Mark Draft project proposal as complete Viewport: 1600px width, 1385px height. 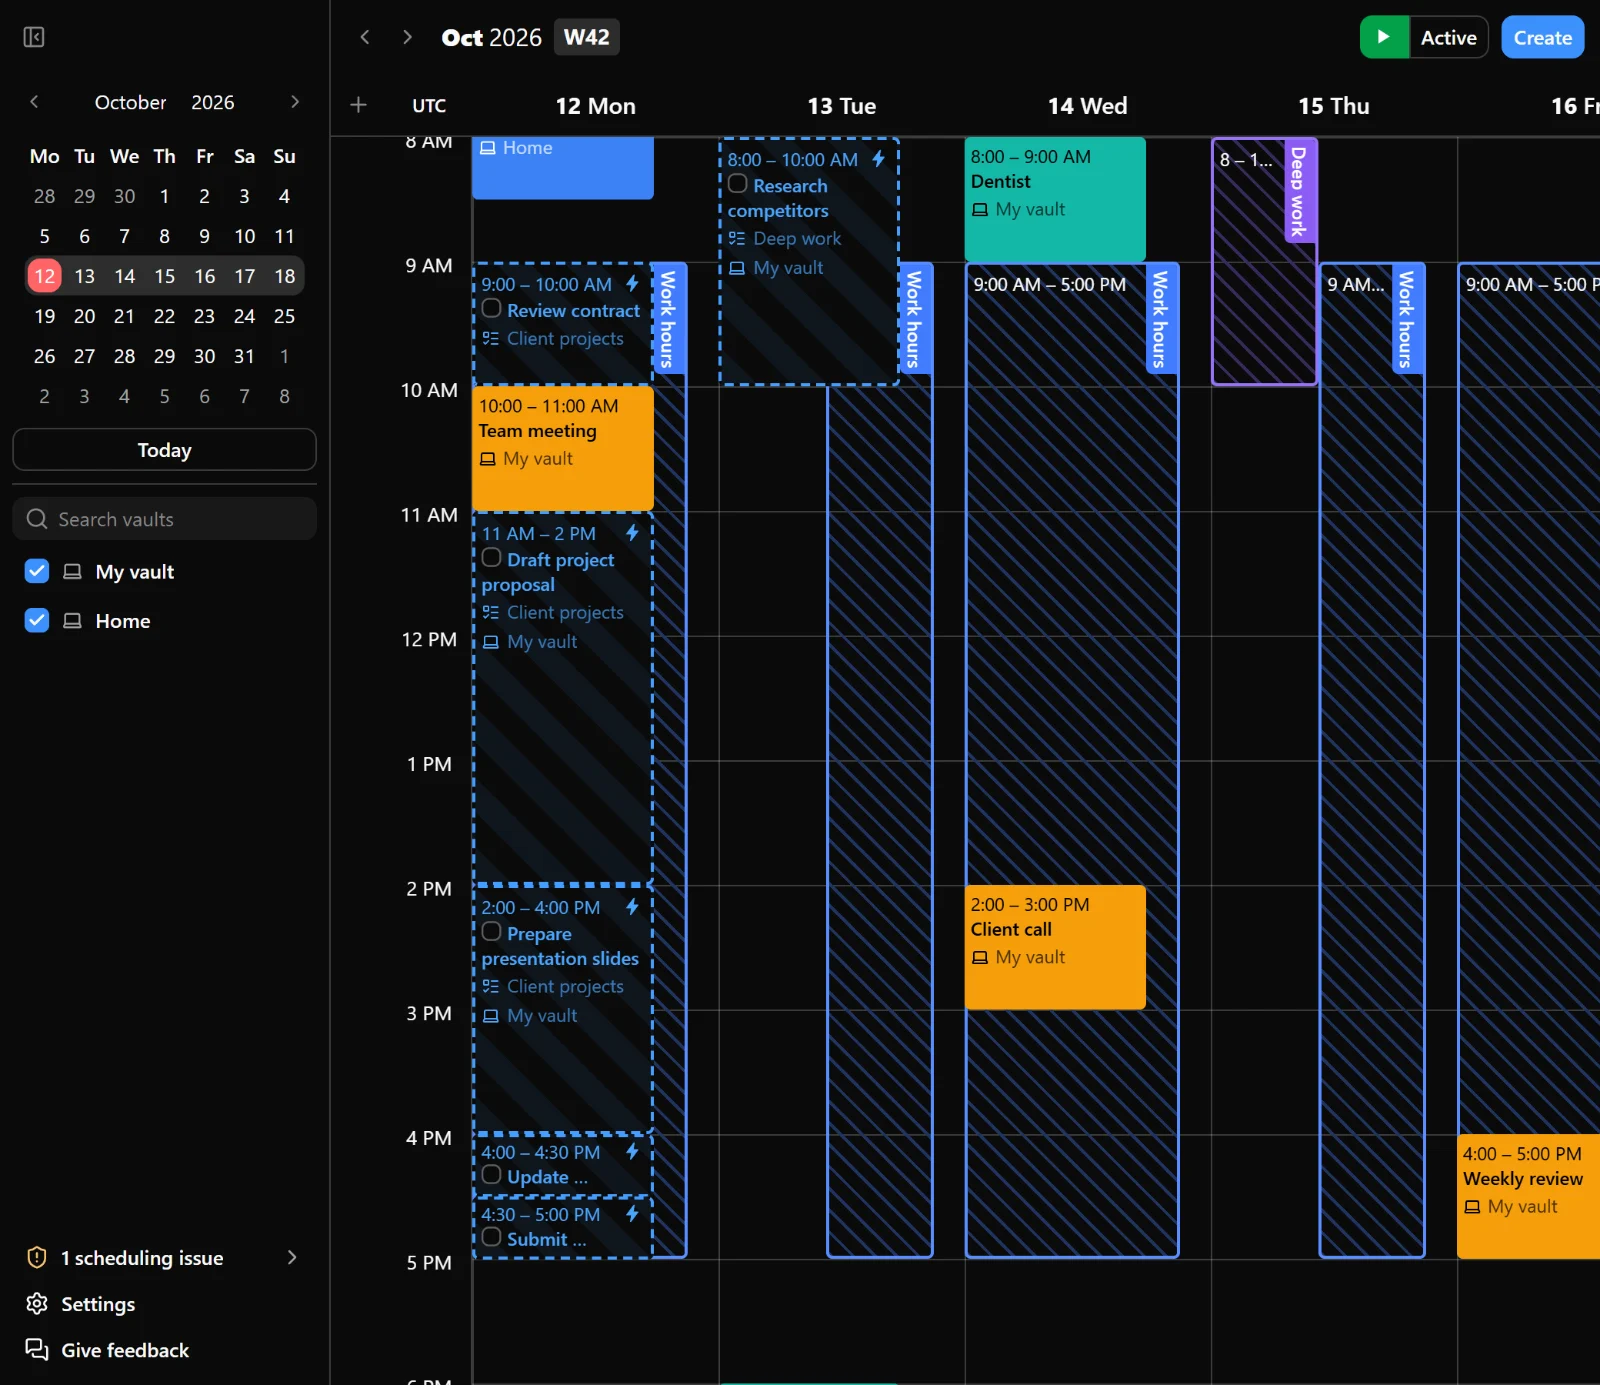[492, 558]
